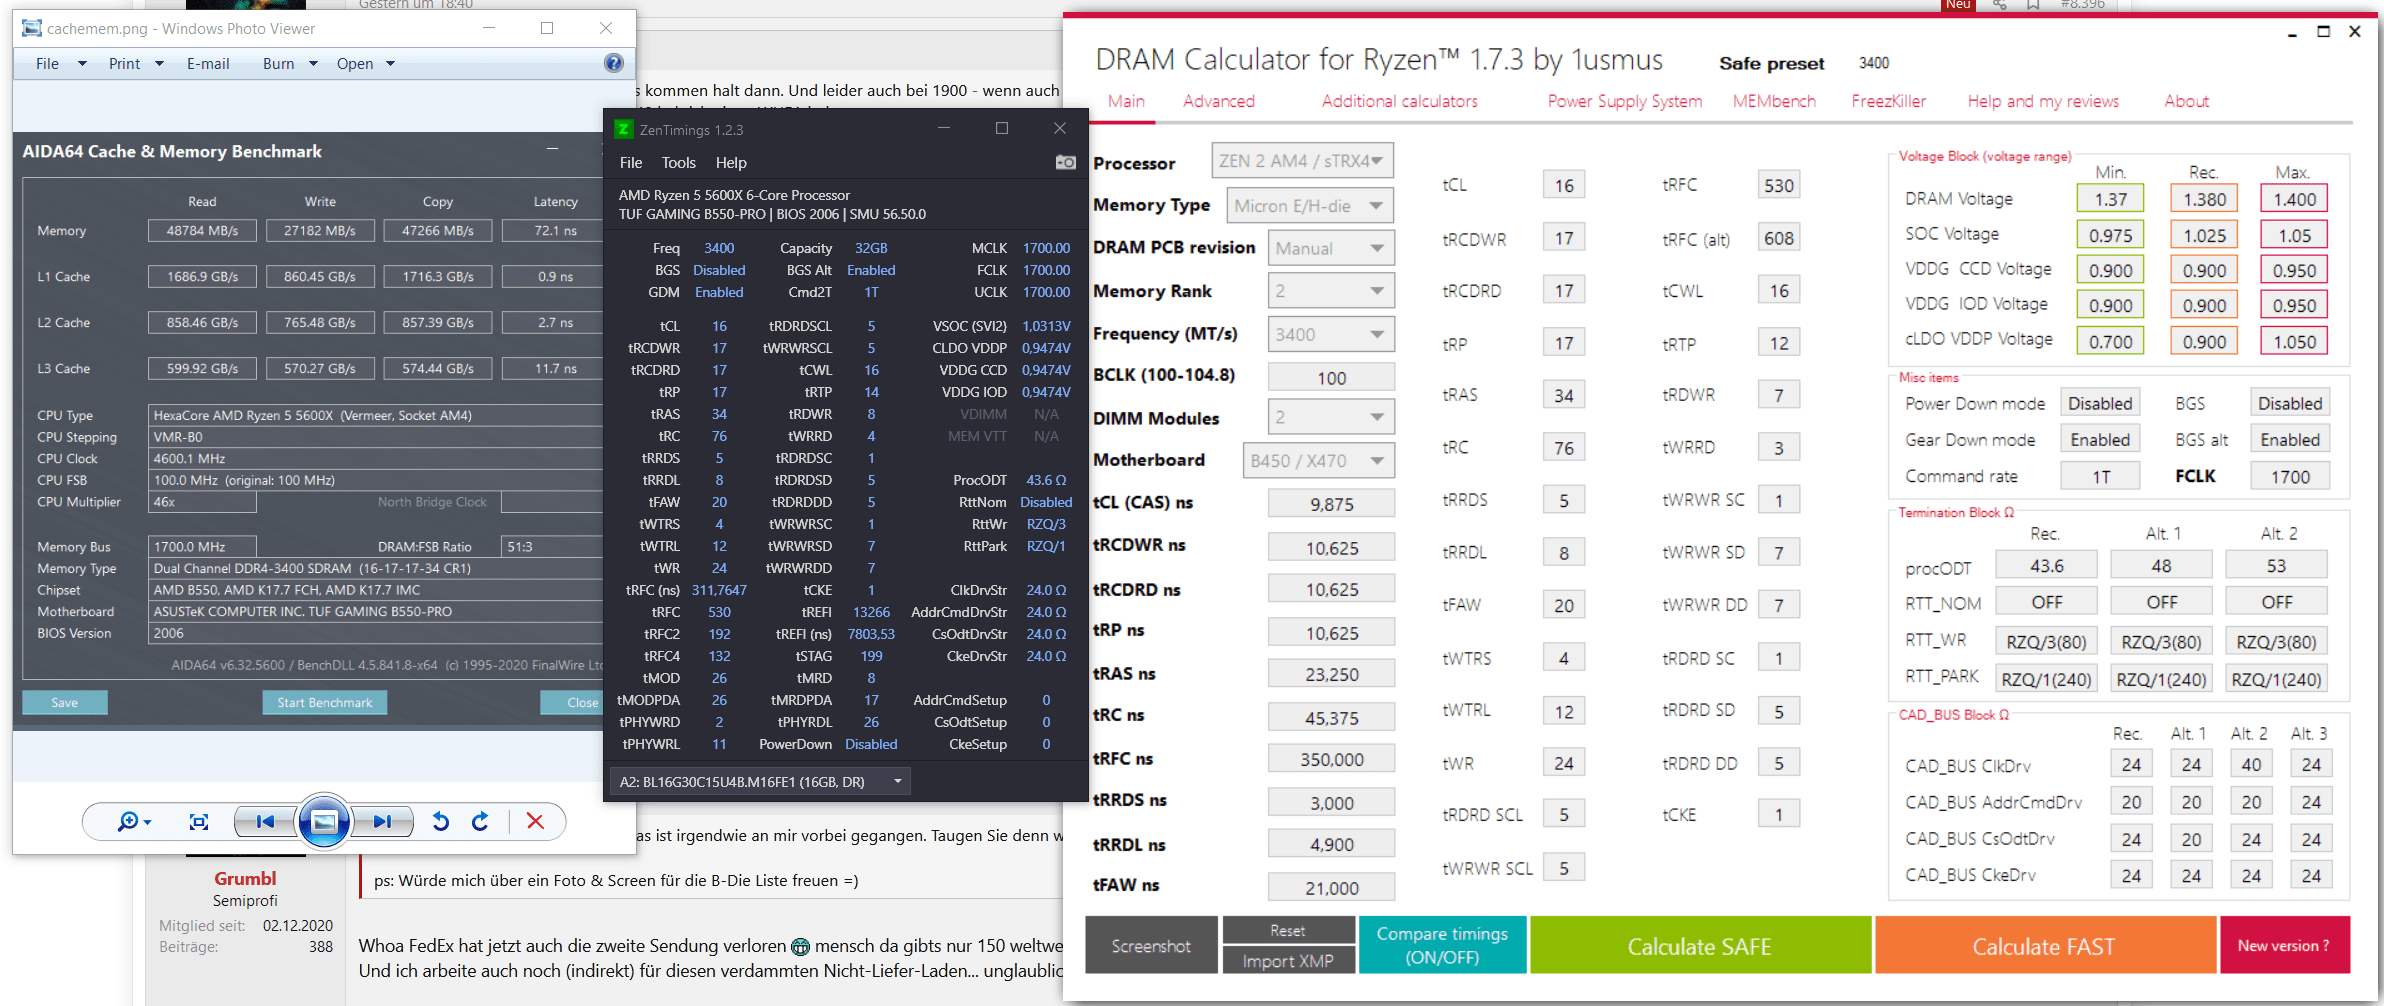2384x1006 pixels.
Task: Expand the Processor dropdown
Action: point(1302,161)
